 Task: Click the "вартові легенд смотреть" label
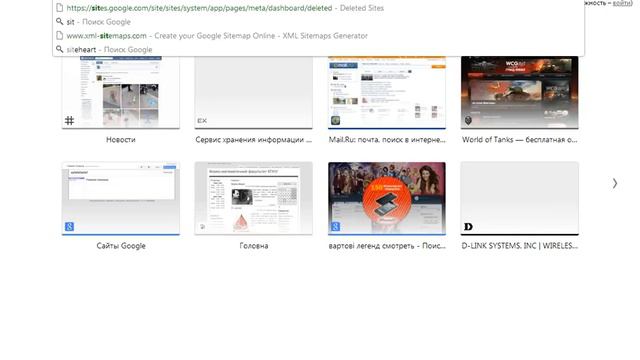pyautogui.click(x=387, y=246)
